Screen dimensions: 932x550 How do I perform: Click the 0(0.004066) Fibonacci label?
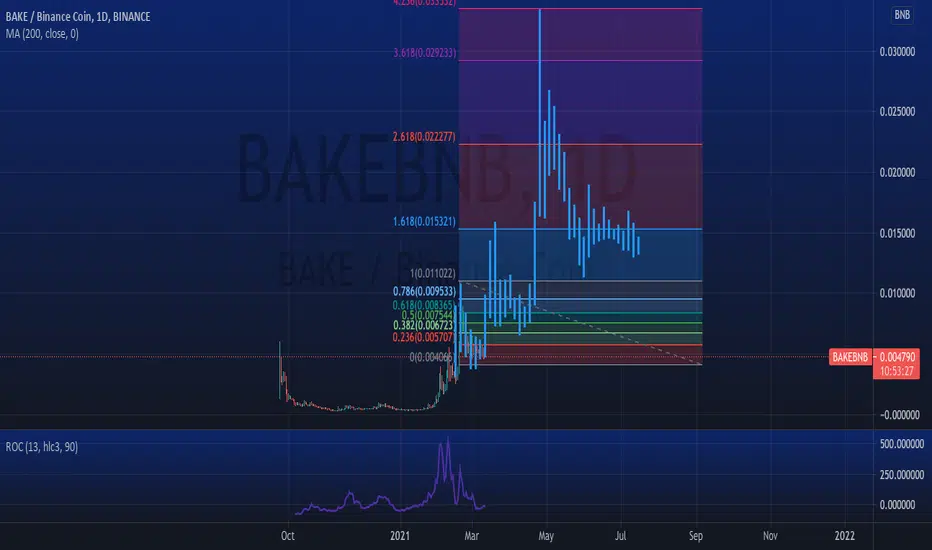[432, 357]
